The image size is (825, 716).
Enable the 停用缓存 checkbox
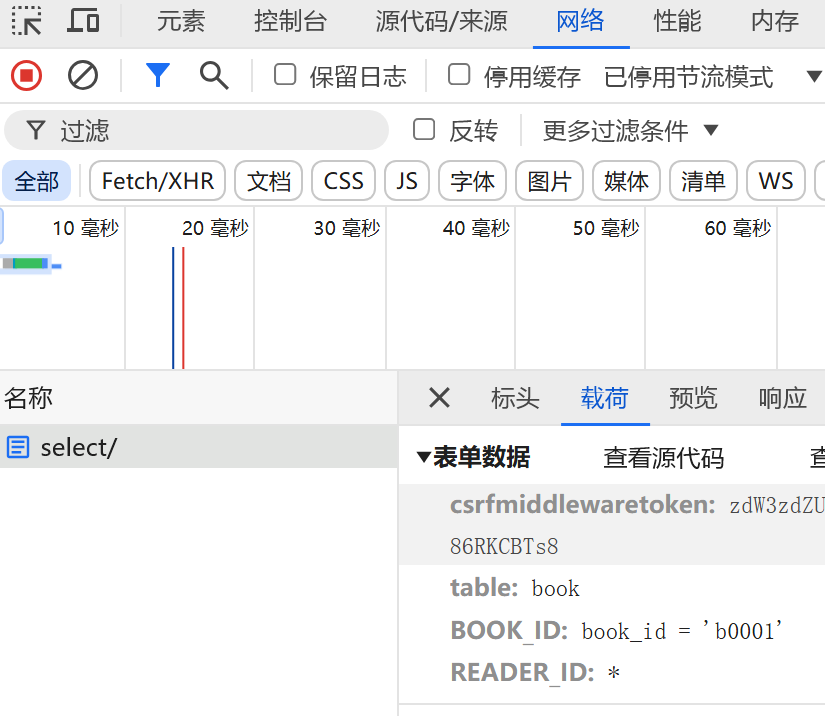point(459,75)
